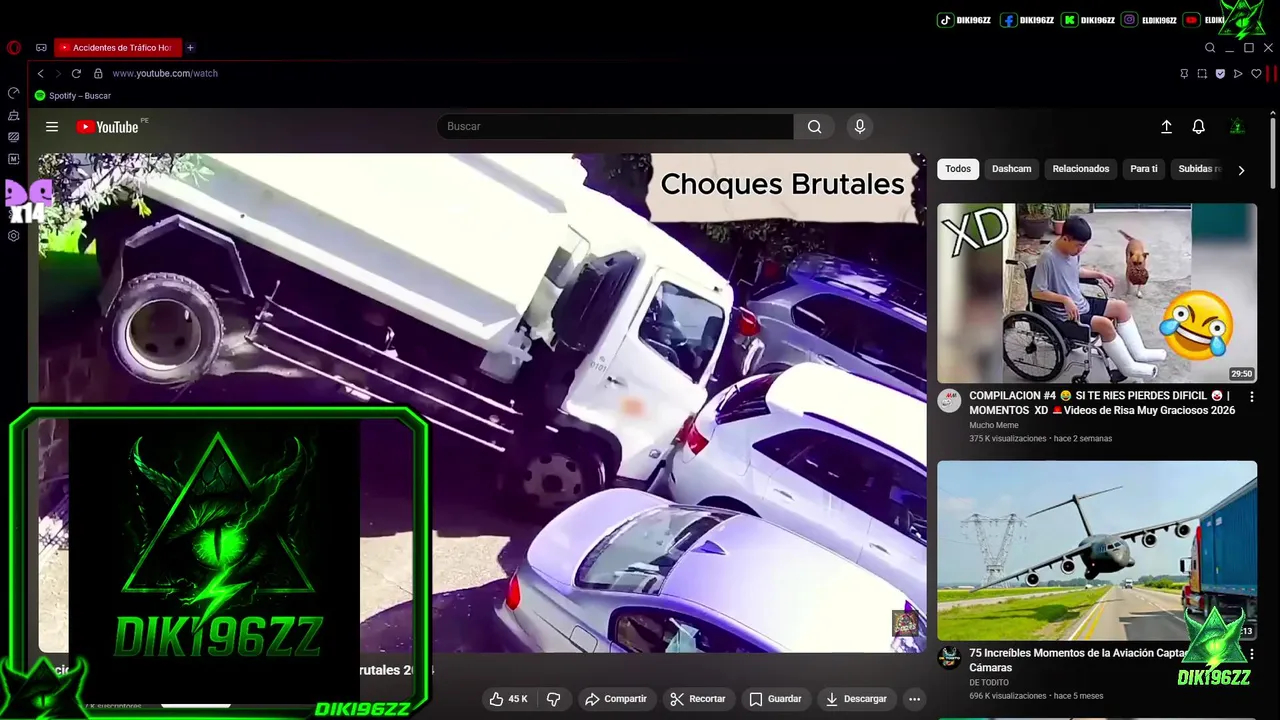Click DE TODITO channel avatar
The width and height of the screenshot is (1280, 720).
[x=949, y=658]
